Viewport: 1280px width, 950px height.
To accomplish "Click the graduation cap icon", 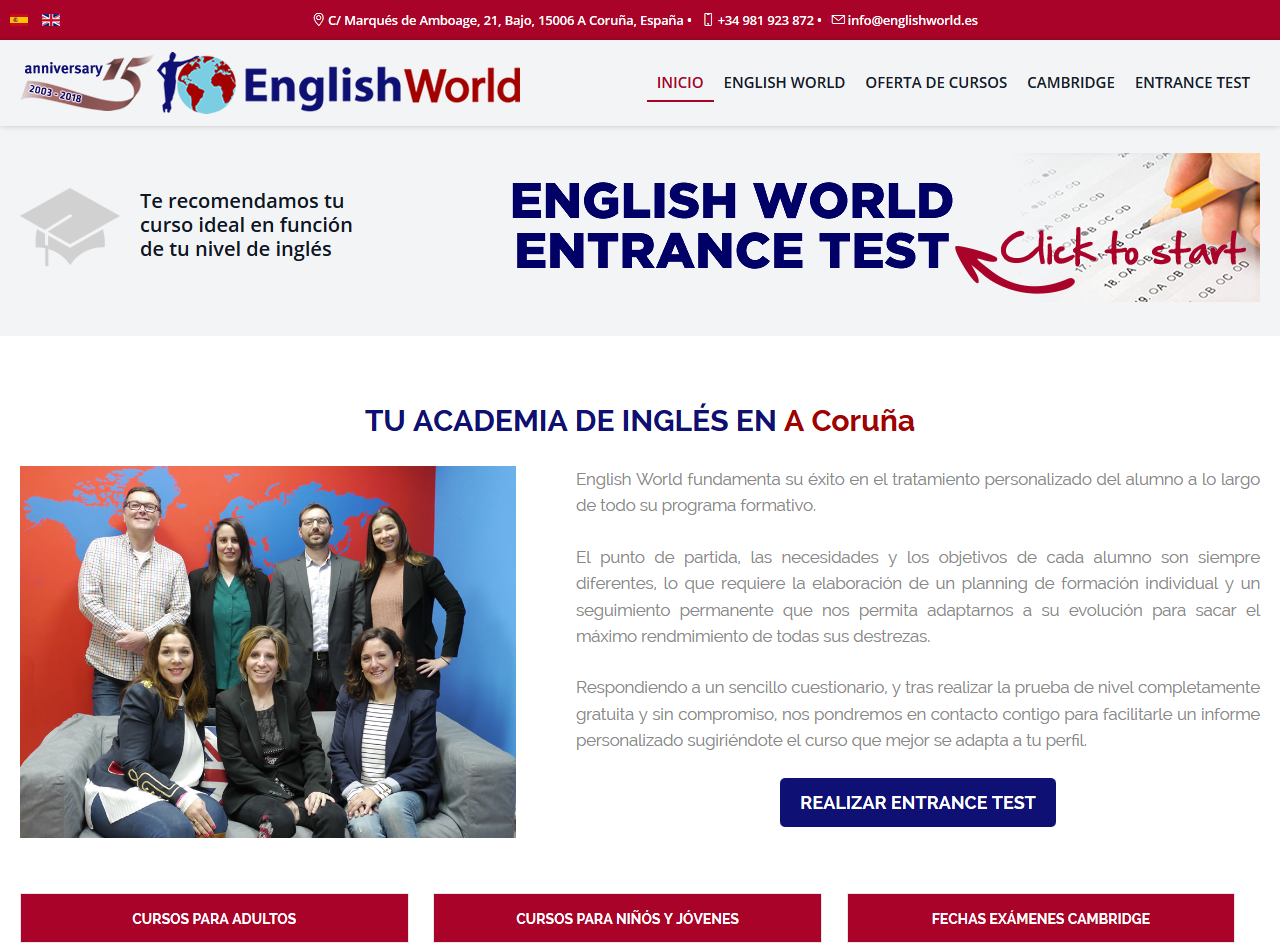I will 69,227.
